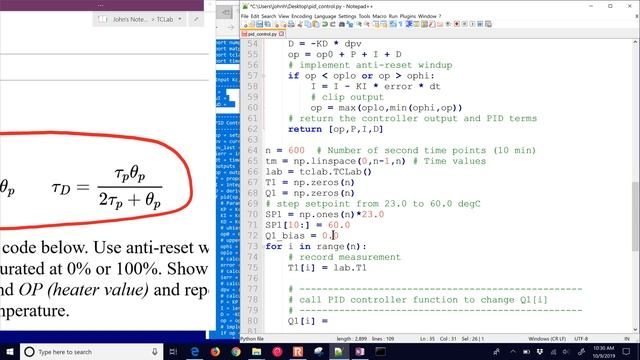Select the pid_control.py document tab

(x=262, y=34)
